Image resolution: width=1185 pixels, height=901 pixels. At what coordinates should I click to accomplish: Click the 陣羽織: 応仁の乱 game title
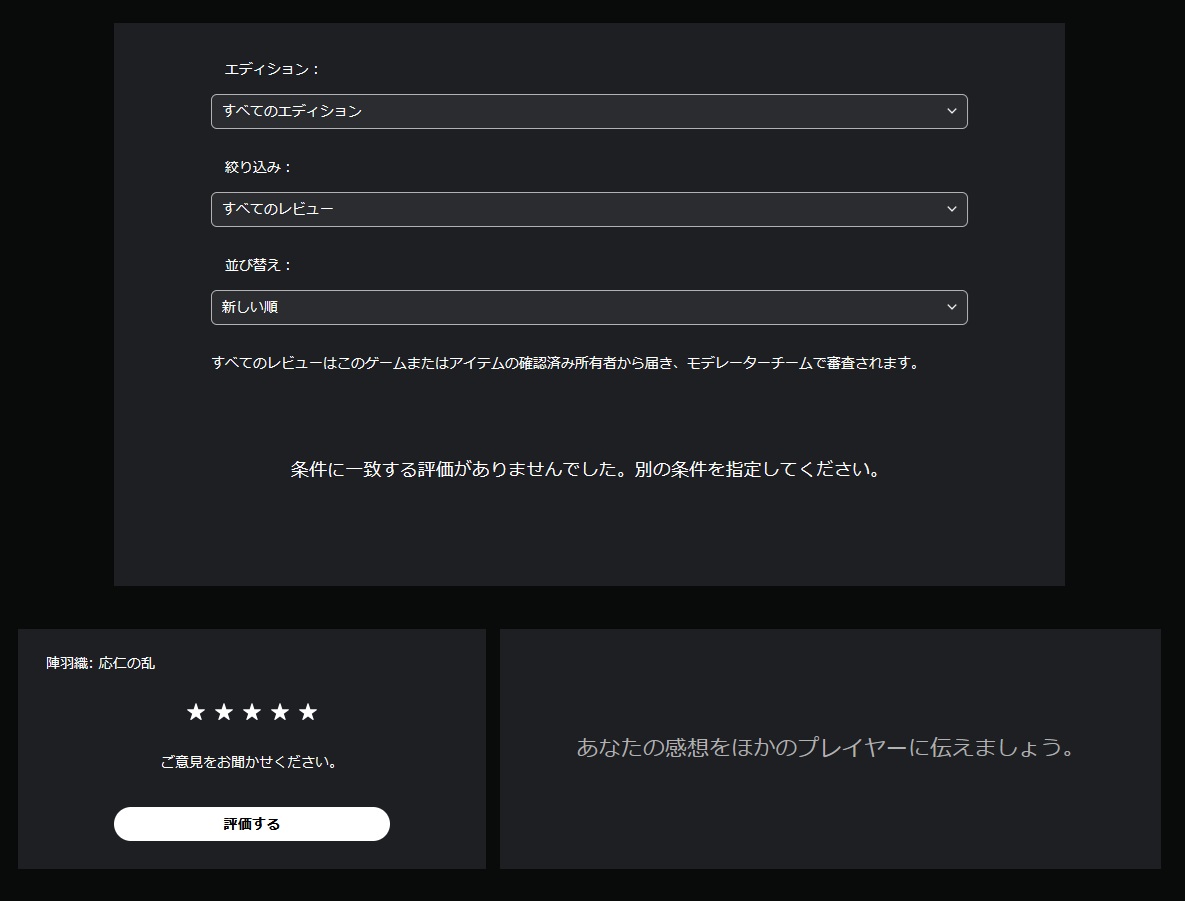tap(101, 663)
